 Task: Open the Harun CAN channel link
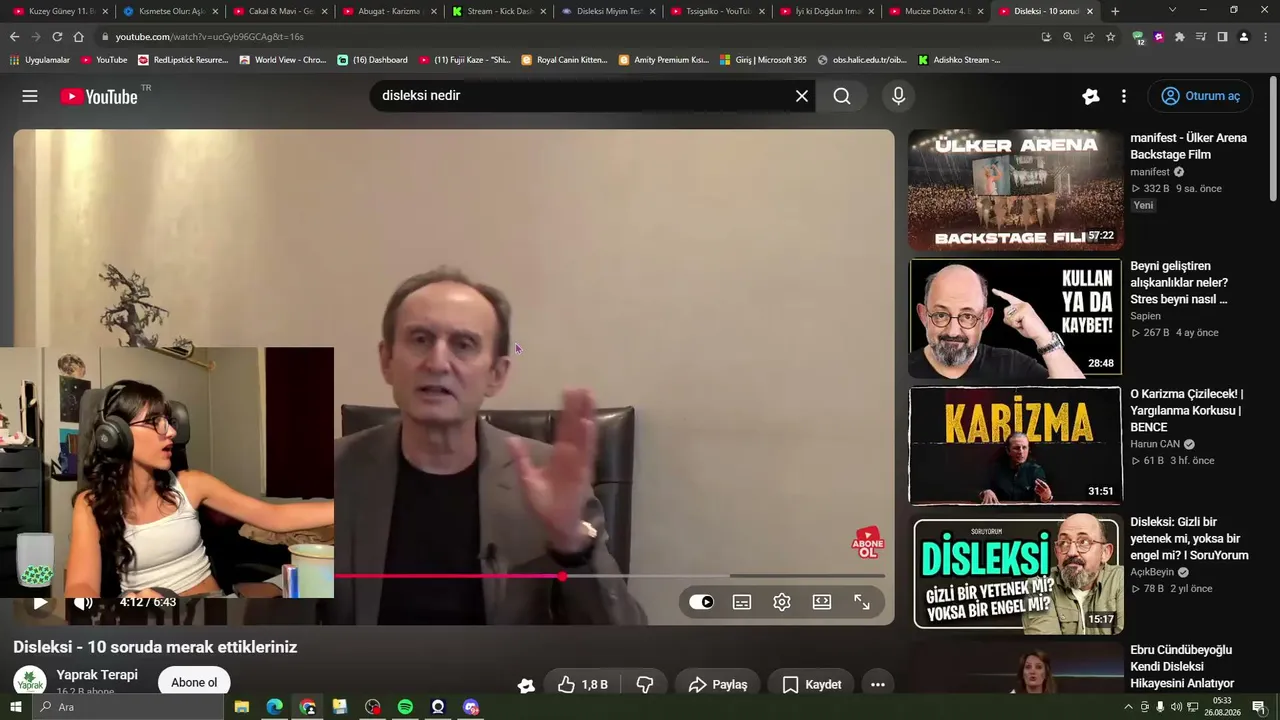point(1155,444)
